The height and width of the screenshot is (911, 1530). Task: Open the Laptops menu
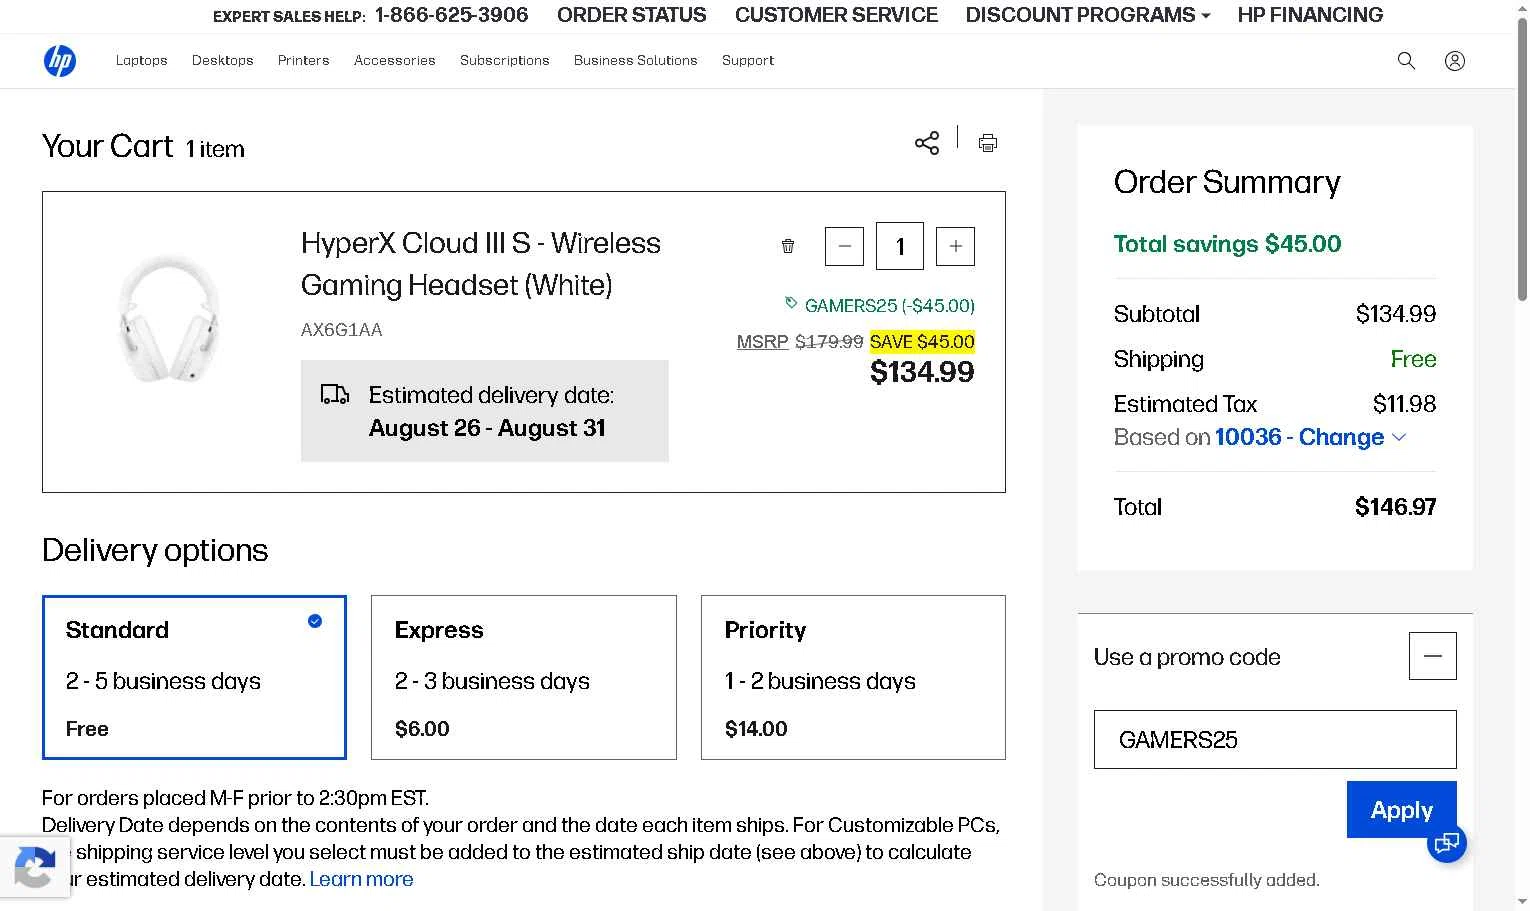(142, 61)
